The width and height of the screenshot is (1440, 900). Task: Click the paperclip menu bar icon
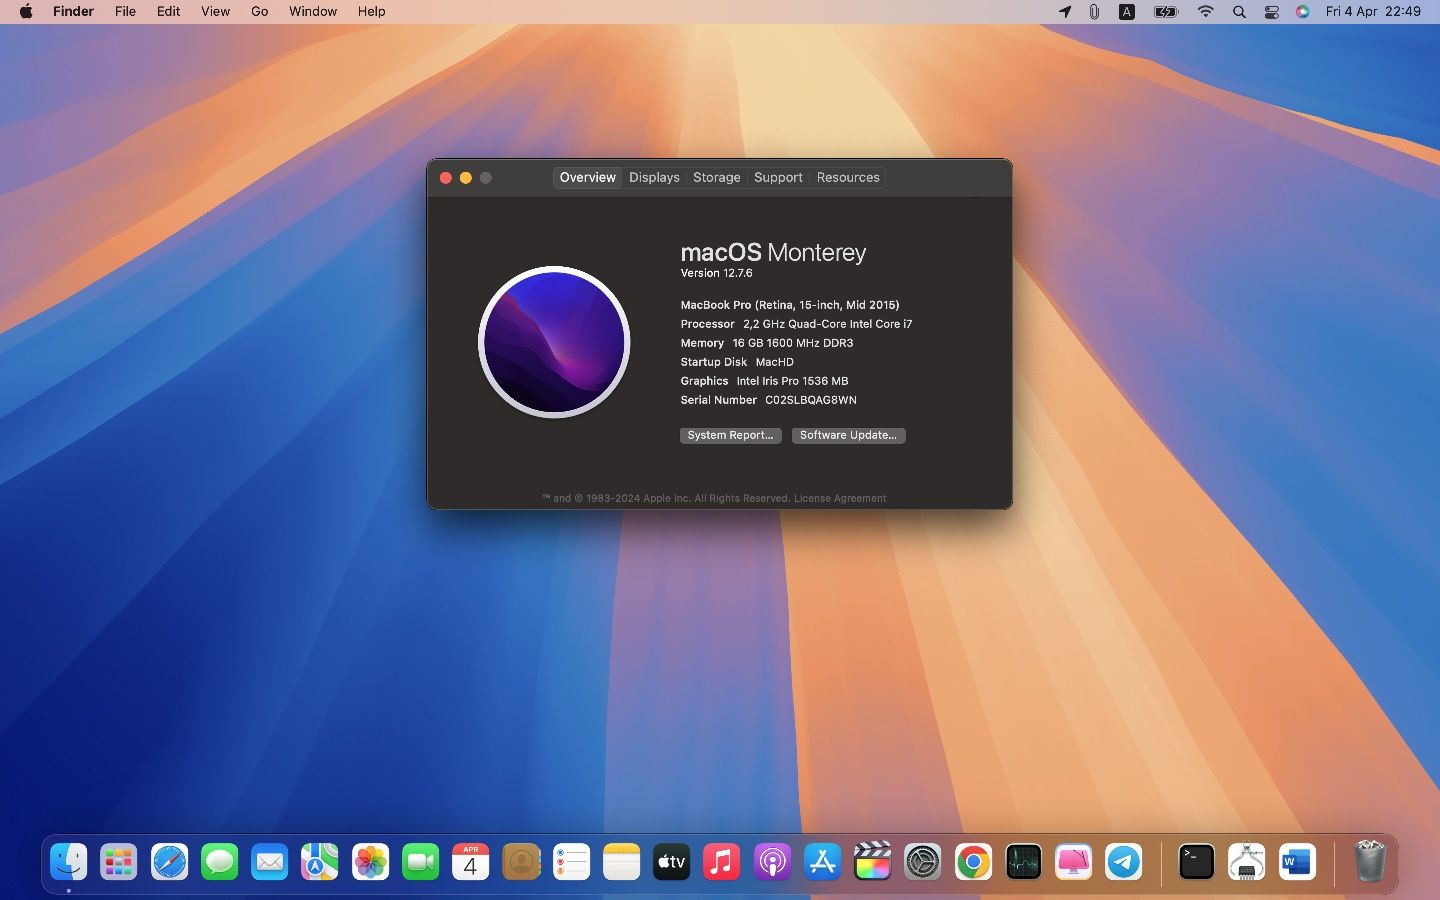coord(1094,11)
